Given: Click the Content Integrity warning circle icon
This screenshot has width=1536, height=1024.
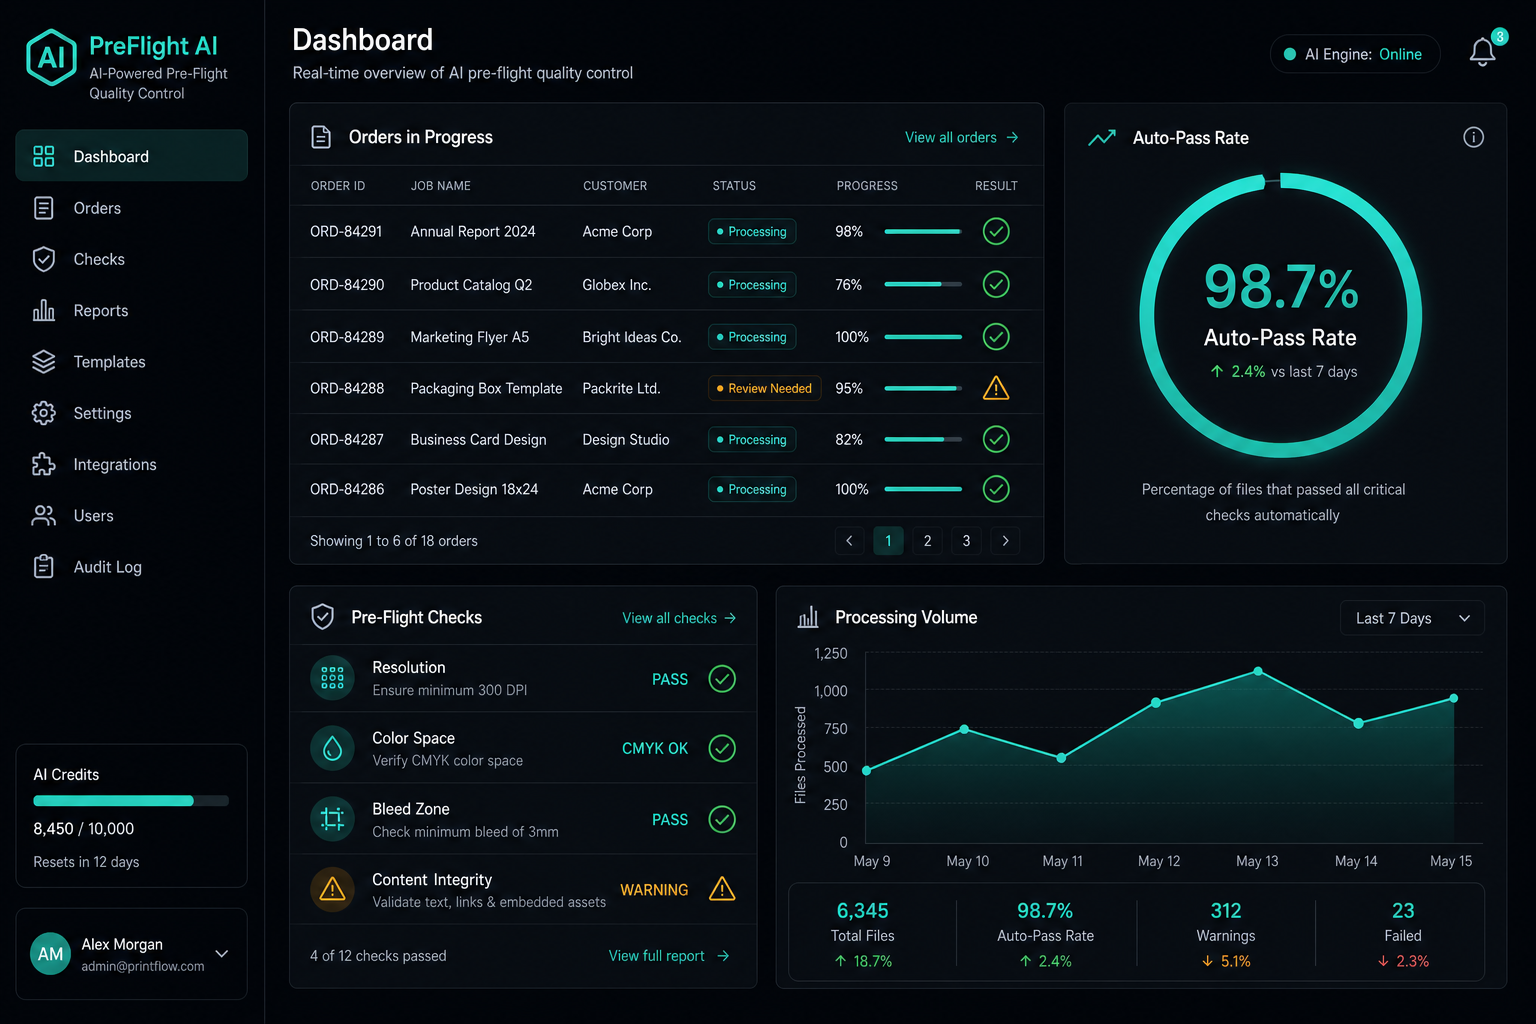Looking at the screenshot, I should click(332, 889).
